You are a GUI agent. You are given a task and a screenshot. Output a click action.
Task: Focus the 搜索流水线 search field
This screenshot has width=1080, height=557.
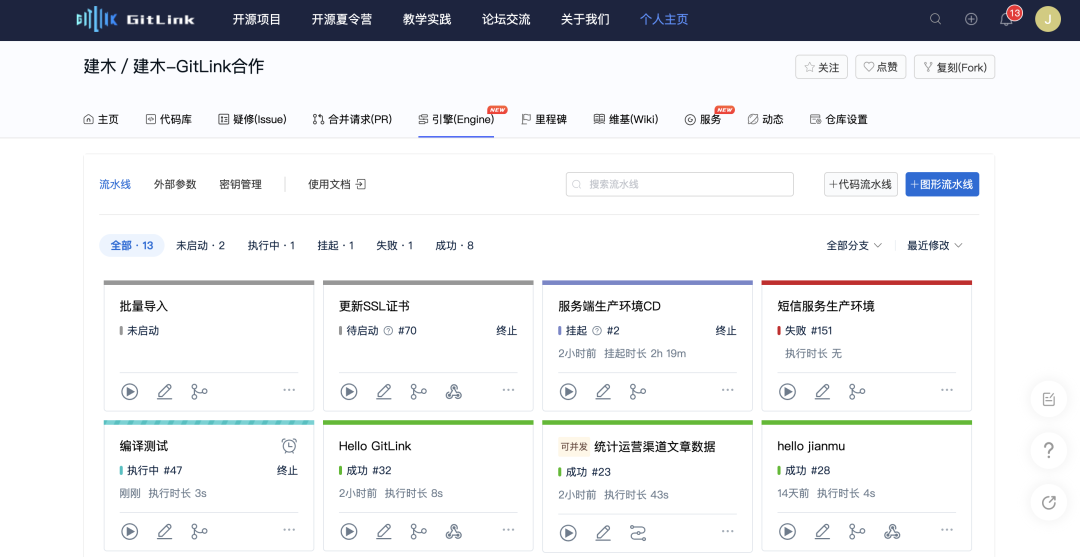(x=680, y=185)
